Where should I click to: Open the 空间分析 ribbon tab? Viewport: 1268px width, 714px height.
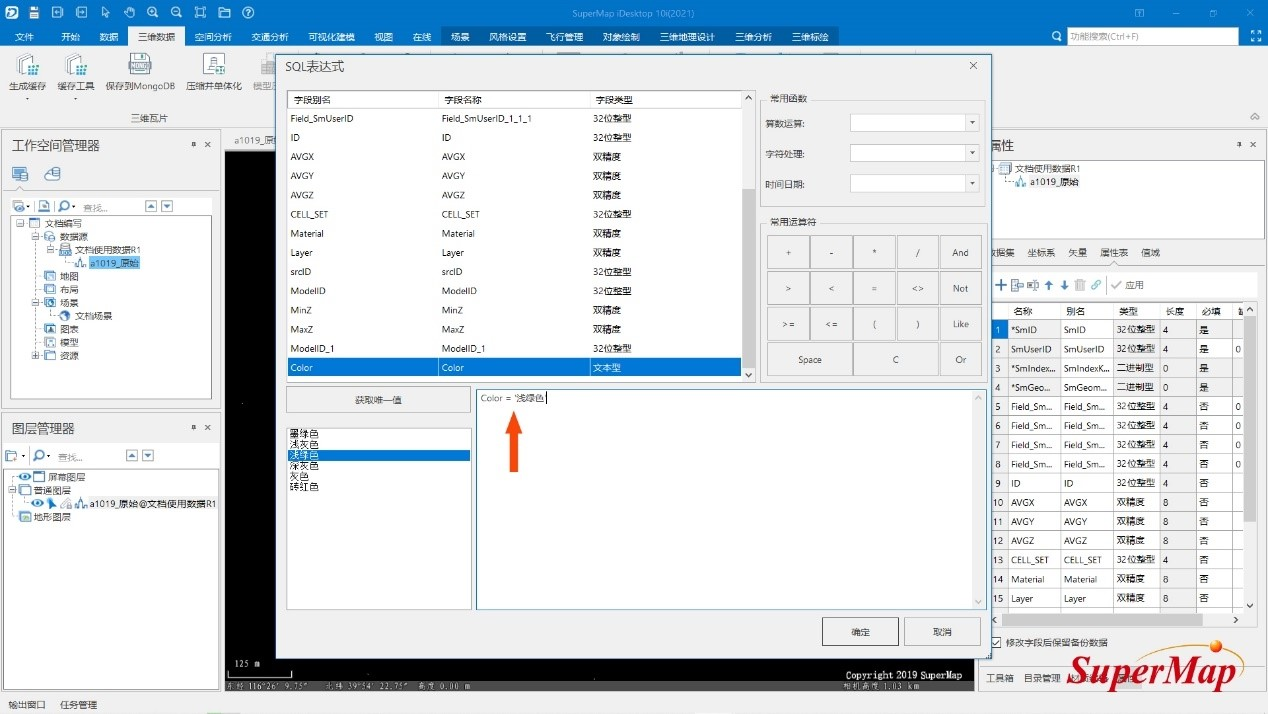click(x=212, y=37)
